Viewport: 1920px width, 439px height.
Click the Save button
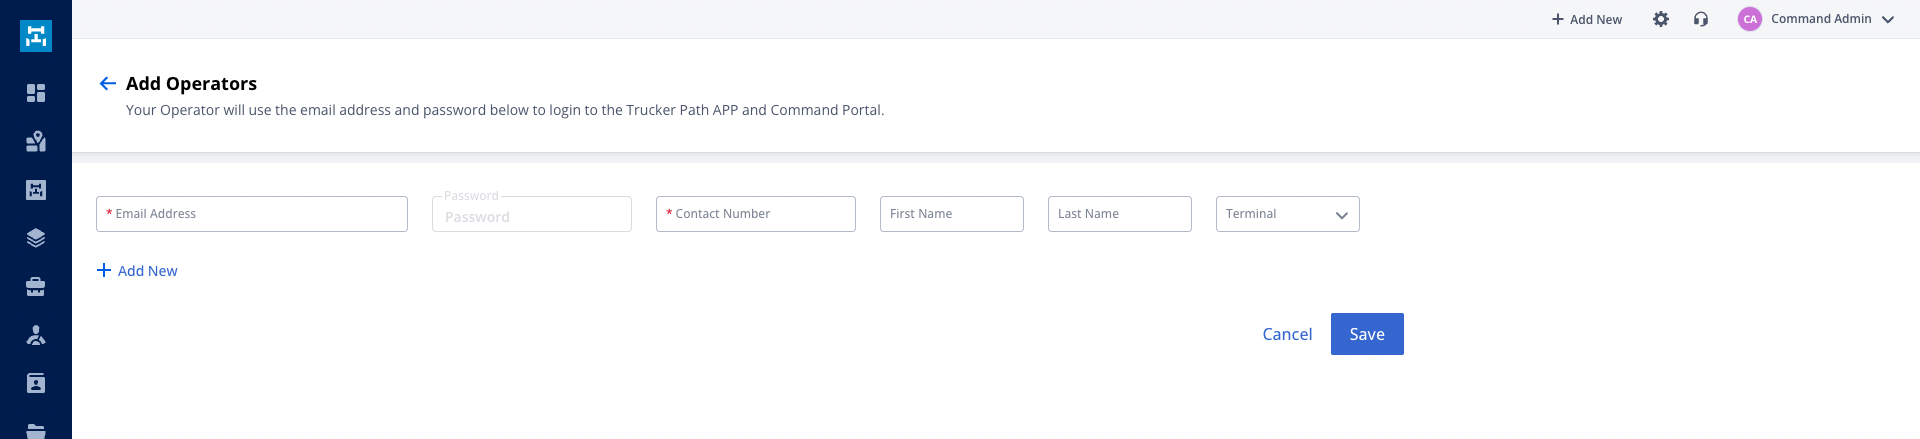click(x=1367, y=334)
